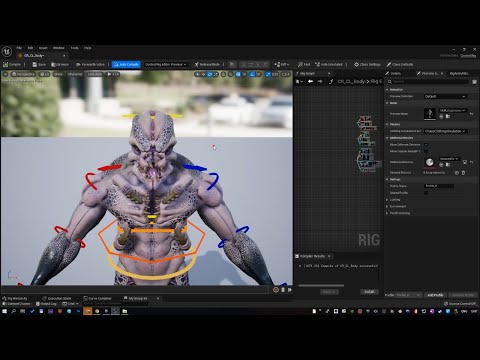Viewport: 480px width, 360px height.
Task: Open the Clothing Simulation Factory dropdown
Action: coord(445,131)
